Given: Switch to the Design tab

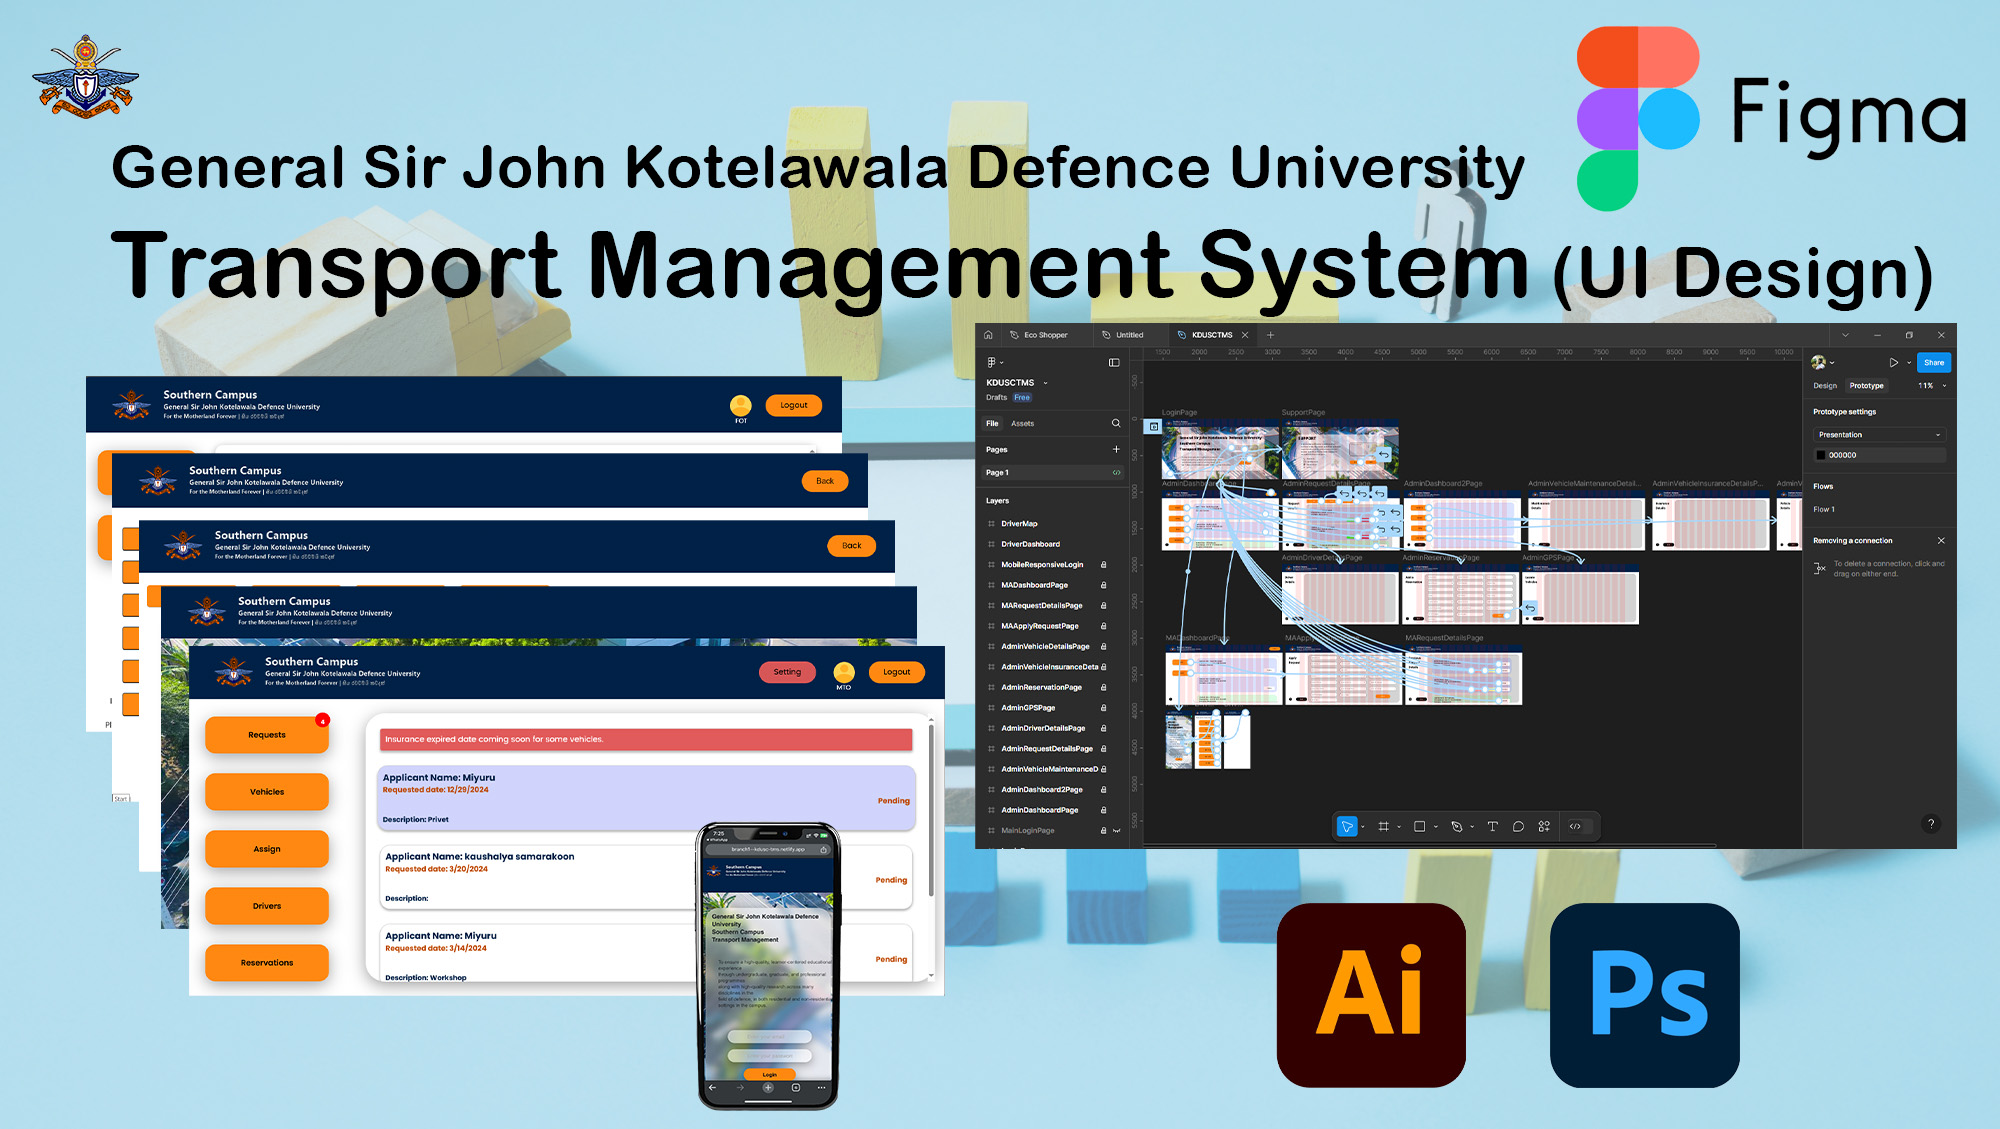Looking at the screenshot, I should 1825,385.
